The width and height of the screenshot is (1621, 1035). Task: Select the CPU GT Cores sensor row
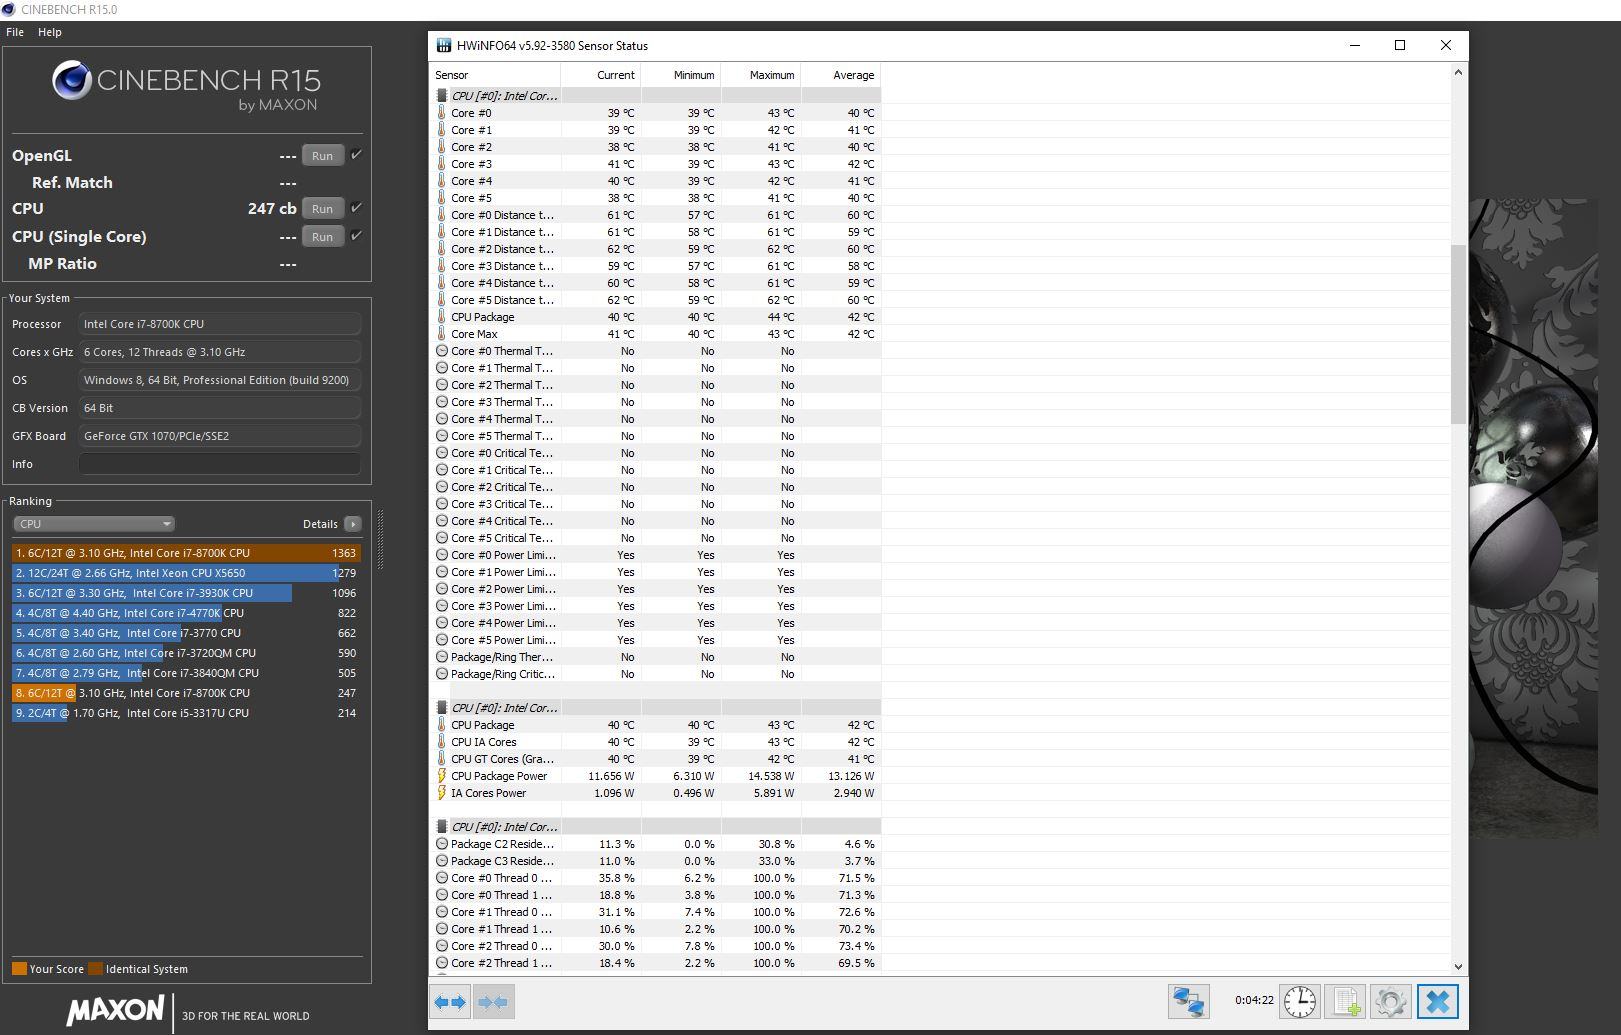(656, 759)
